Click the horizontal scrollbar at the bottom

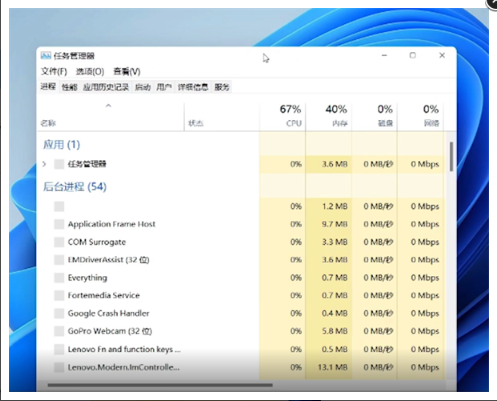tap(160, 385)
